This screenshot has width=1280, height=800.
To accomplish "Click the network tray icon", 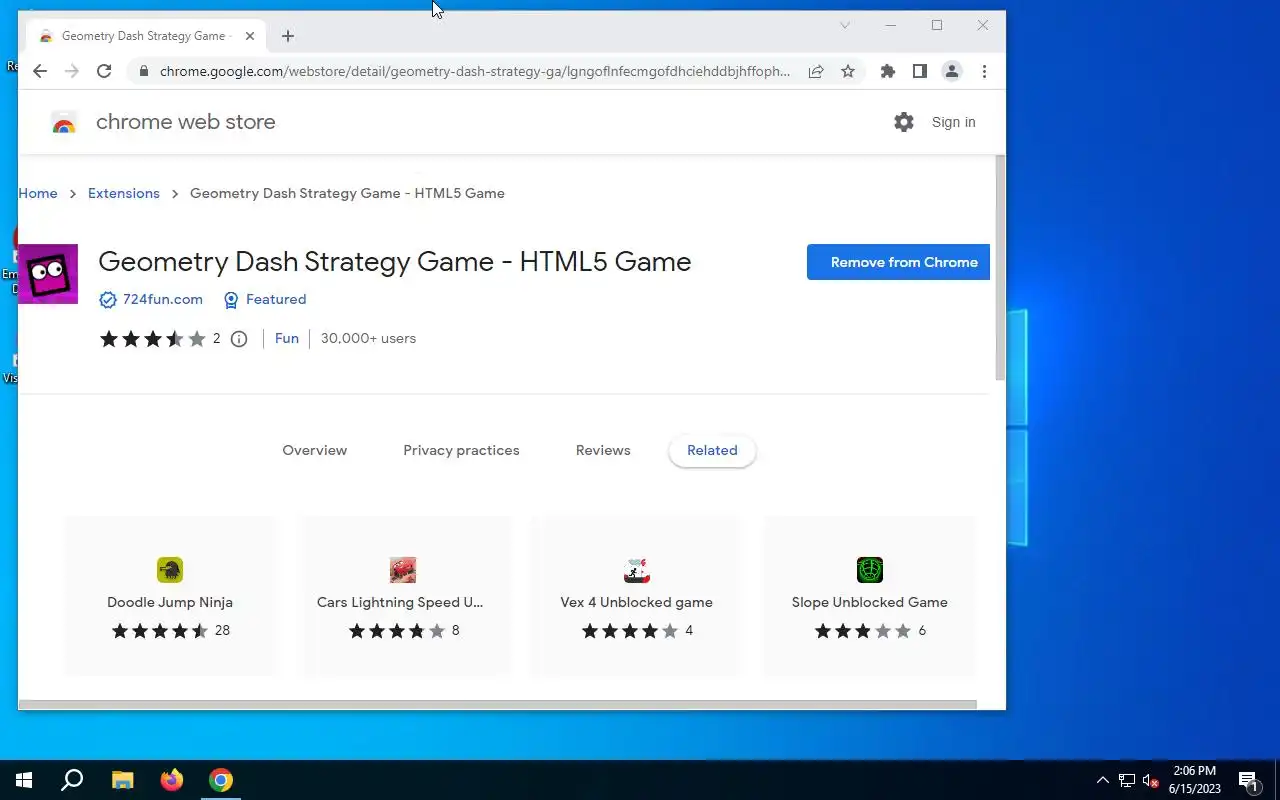I will [1127, 780].
